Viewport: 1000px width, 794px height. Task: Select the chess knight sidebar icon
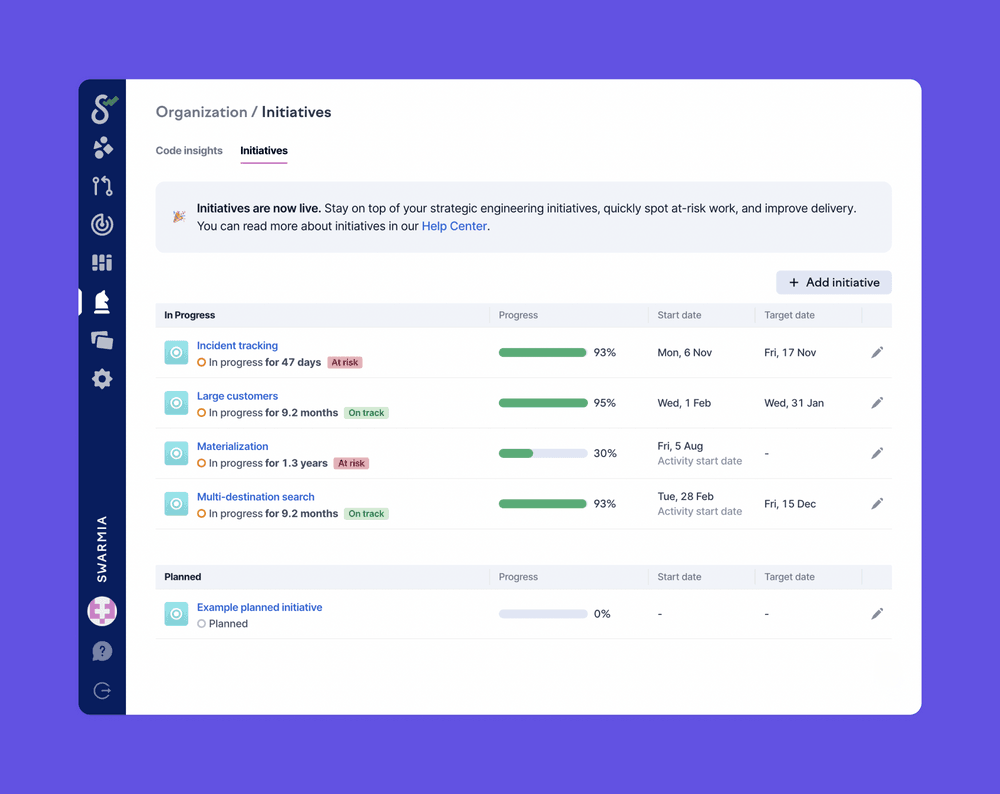point(102,301)
